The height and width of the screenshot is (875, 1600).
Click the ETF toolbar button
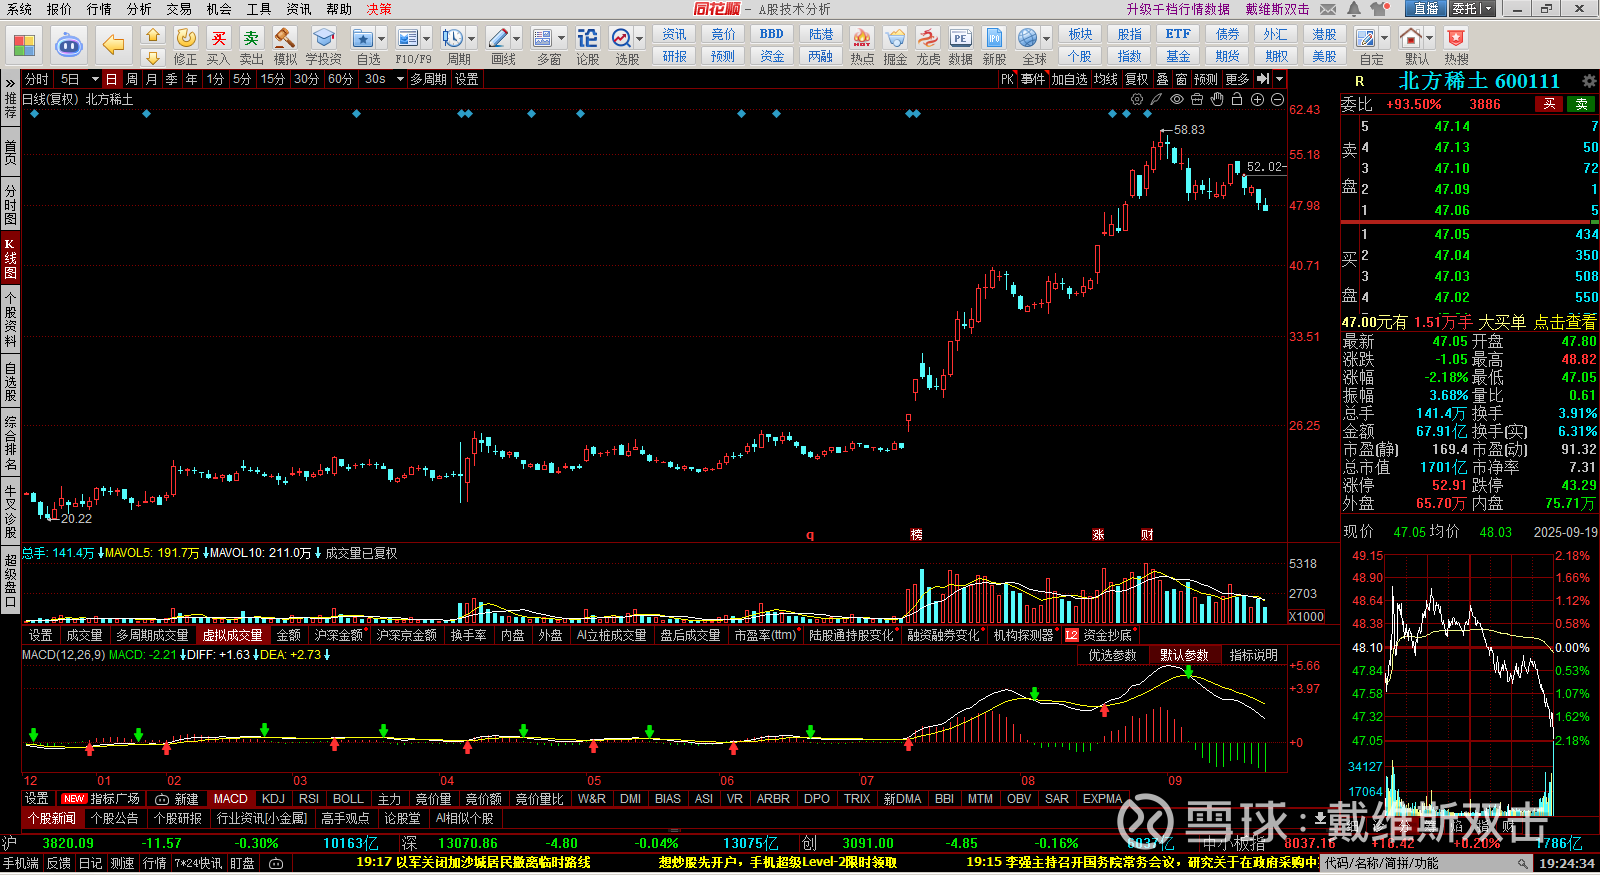coord(1178,34)
